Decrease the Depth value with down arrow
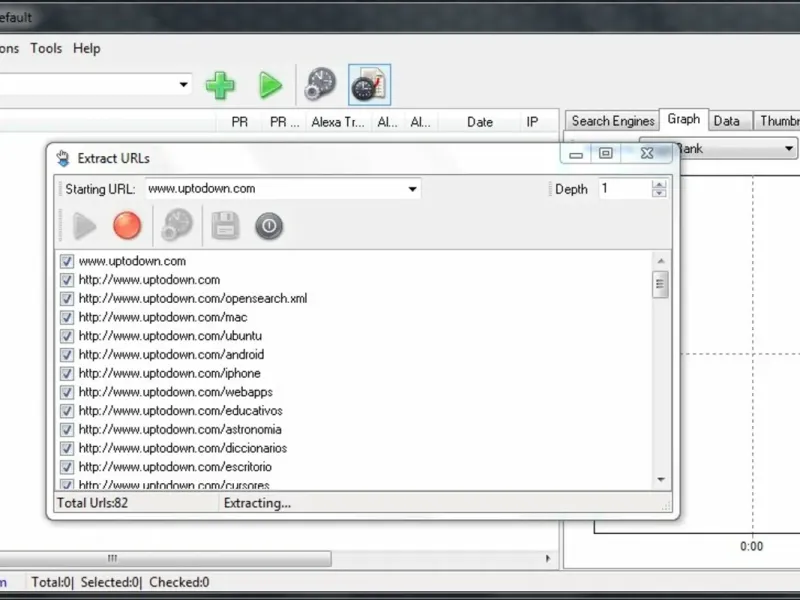 (x=659, y=193)
